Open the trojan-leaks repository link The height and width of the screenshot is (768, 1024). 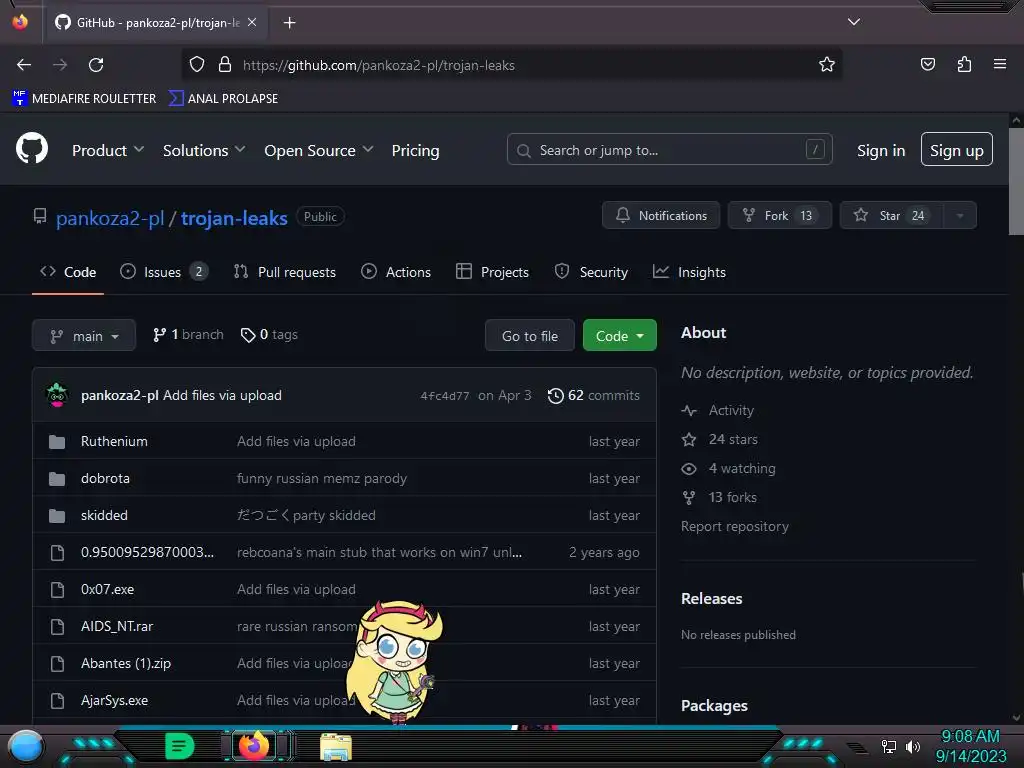pyautogui.click(x=234, y=218)
